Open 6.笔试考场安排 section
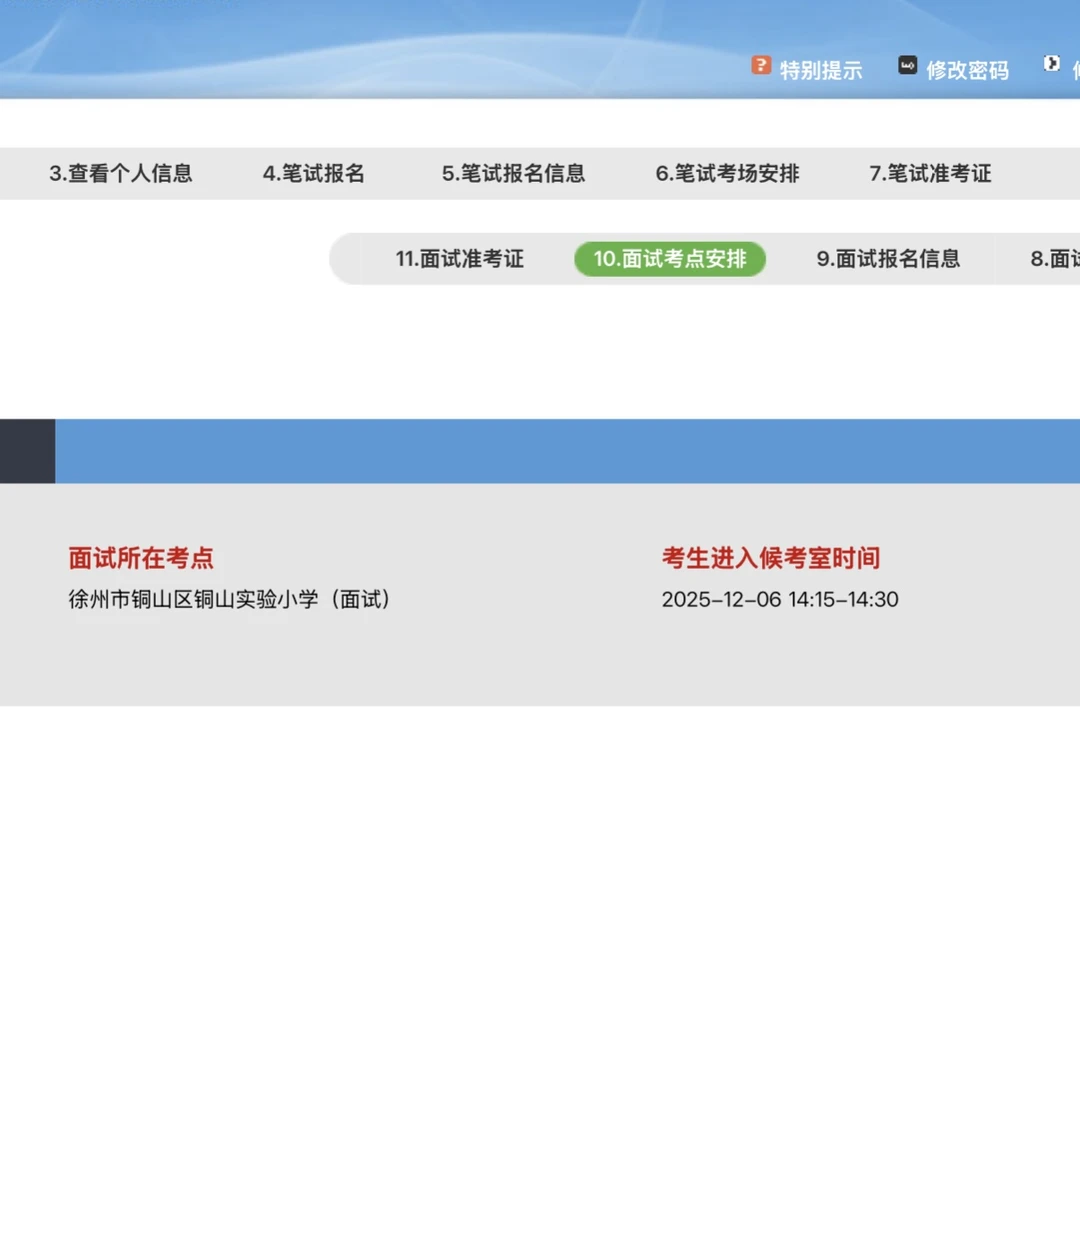Image resolution: width=1080 pixels, height=1244 pixels. [x=727, y=173]
